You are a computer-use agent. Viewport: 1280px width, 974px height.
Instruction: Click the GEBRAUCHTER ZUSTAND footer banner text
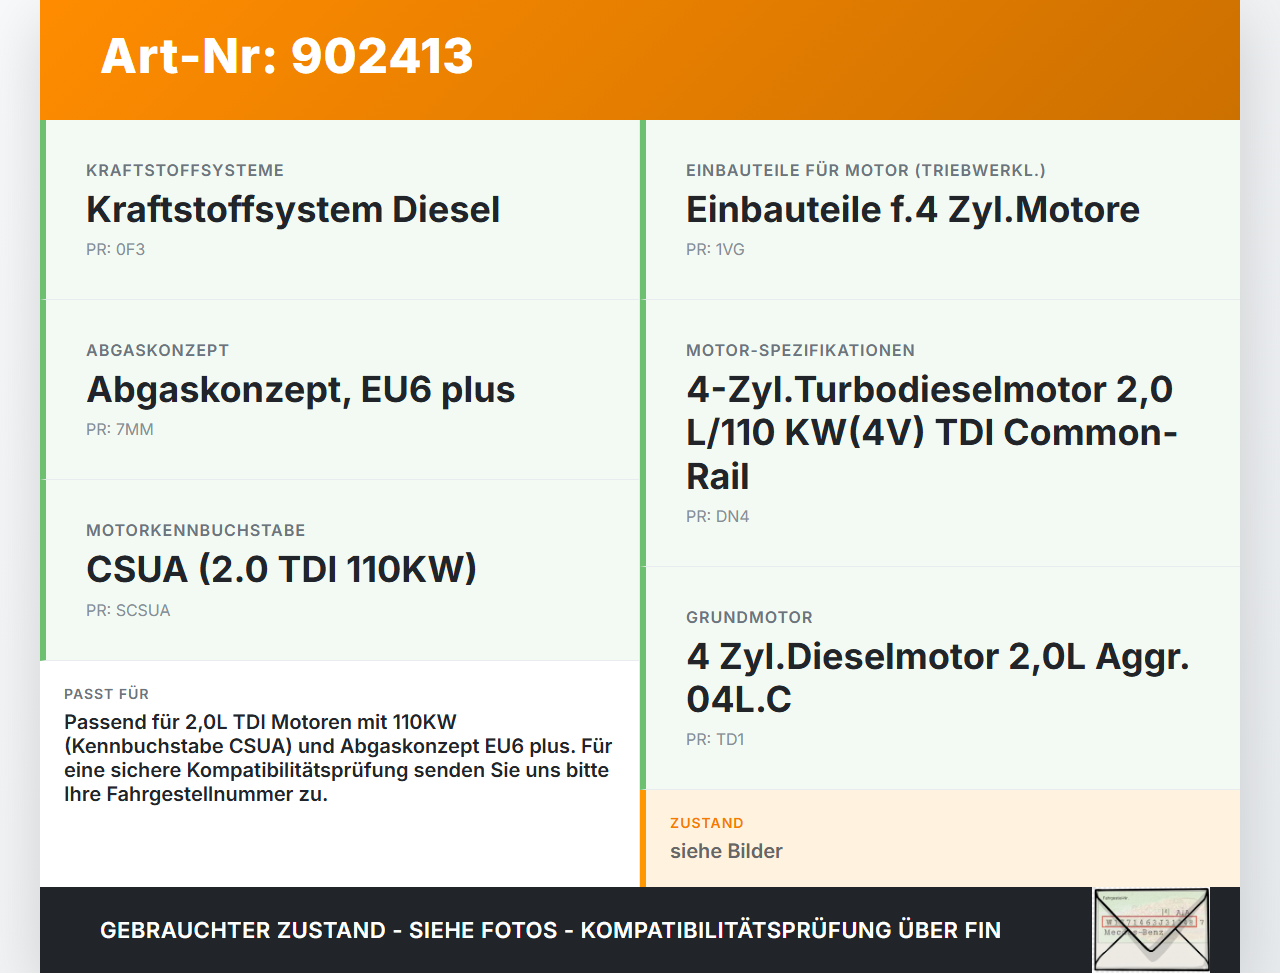pyautogui.click(x=551, y=931)
